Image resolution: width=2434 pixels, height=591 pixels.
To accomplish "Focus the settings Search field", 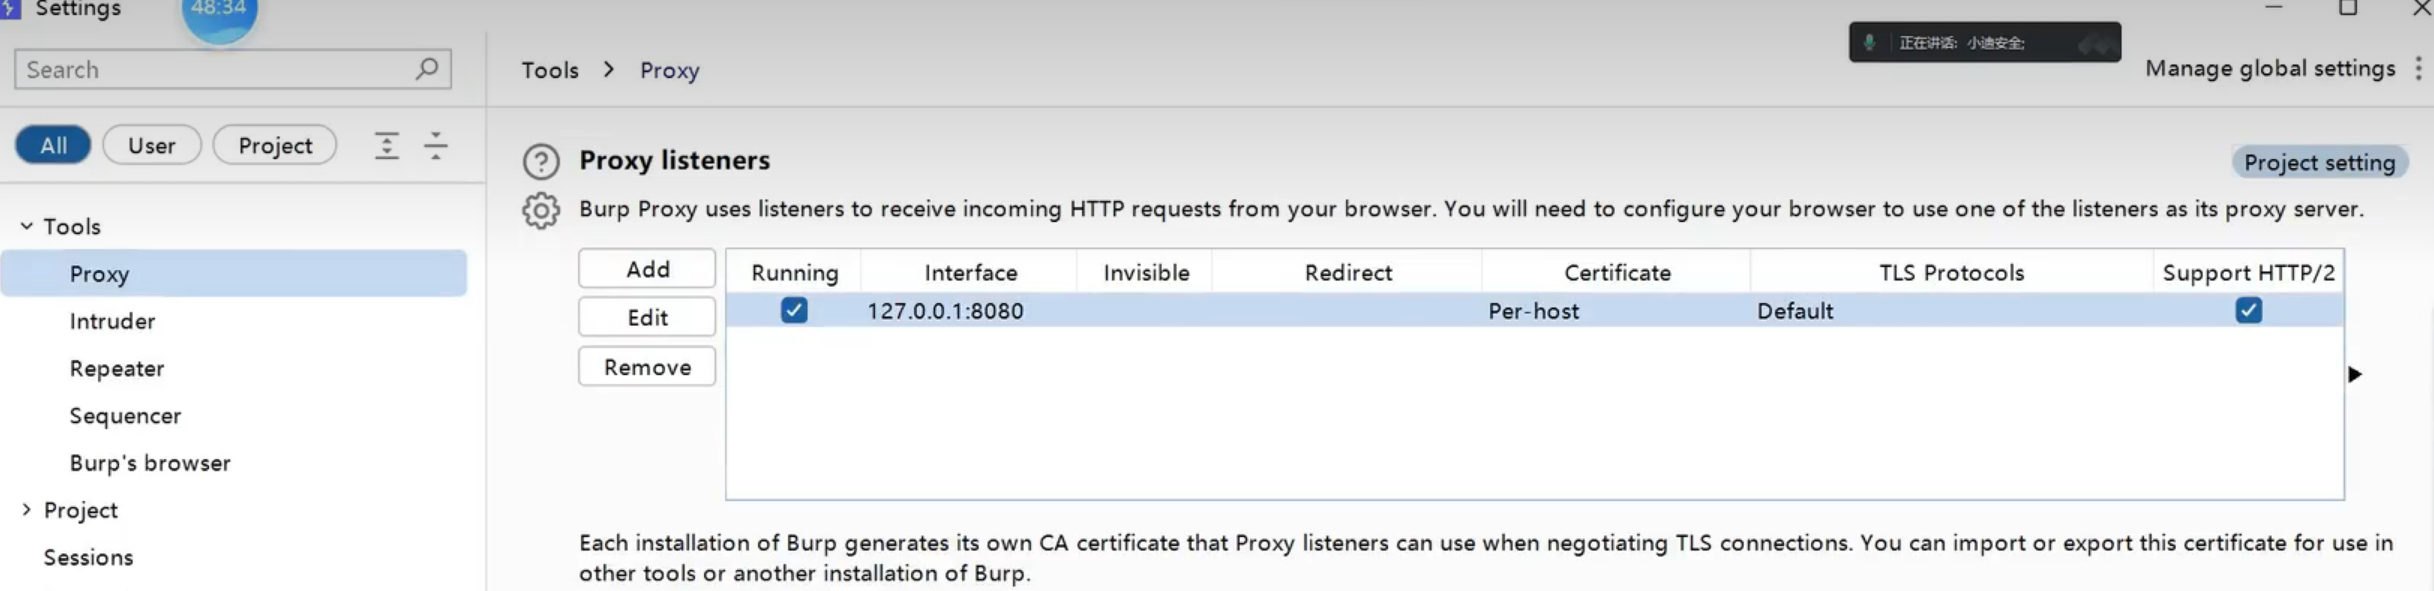I will tap(215, 70).
